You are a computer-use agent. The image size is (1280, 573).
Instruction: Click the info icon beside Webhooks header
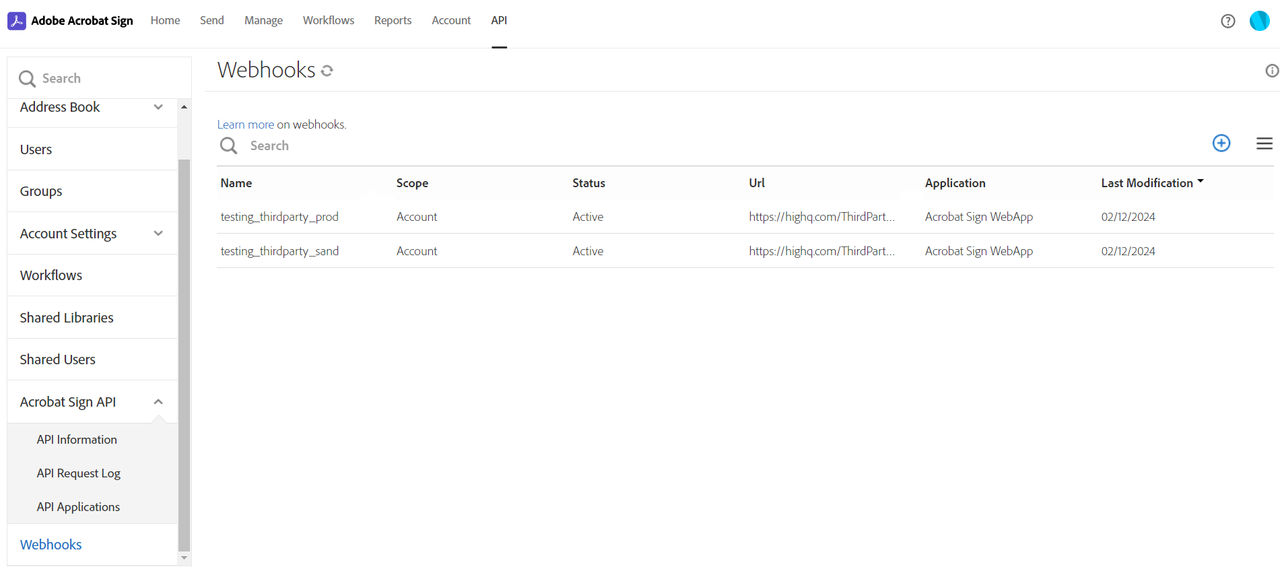click(1272, 71)
